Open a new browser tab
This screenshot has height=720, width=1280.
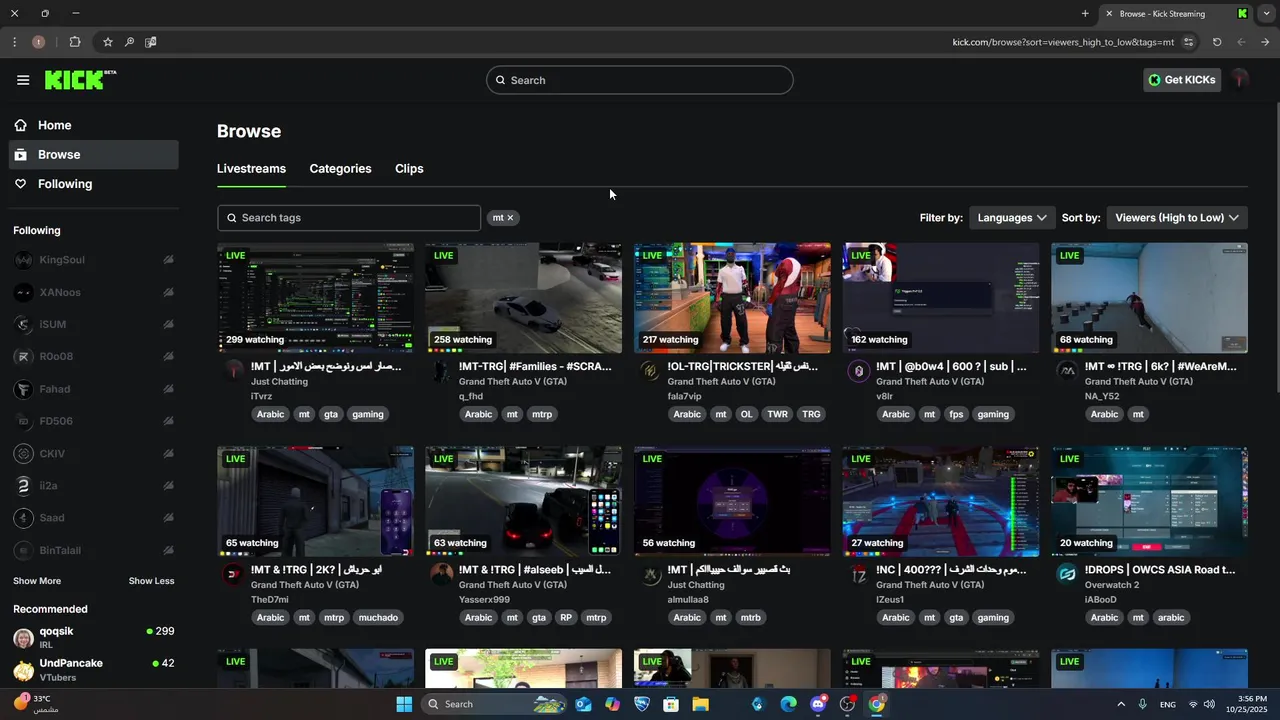[x=1085, y=14]
